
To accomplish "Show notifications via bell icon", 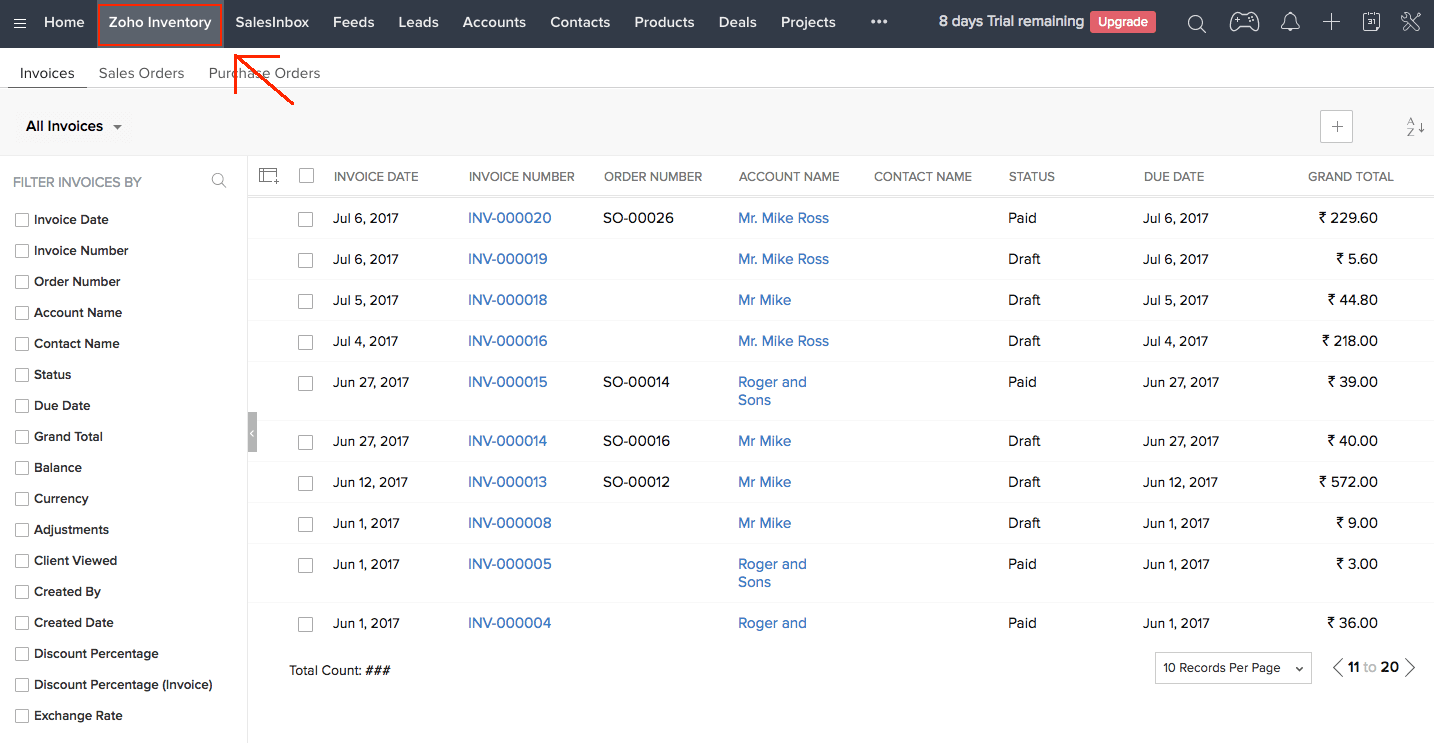I will coord(1290,22).
